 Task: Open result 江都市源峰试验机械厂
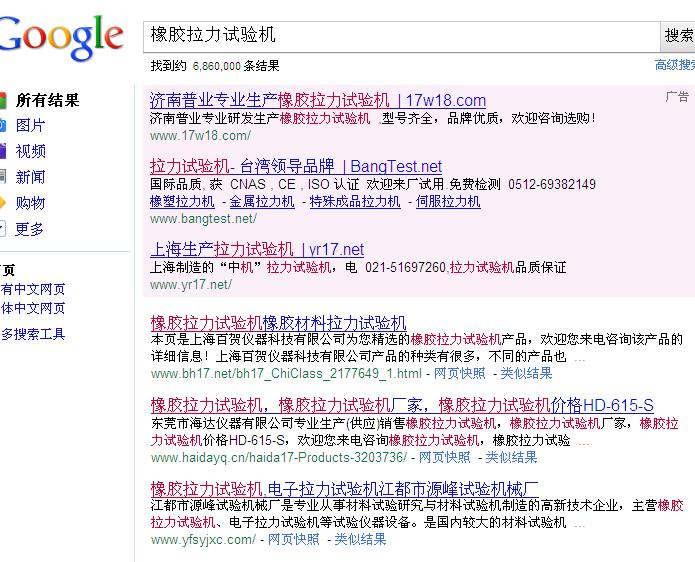(x=344, y=489)
